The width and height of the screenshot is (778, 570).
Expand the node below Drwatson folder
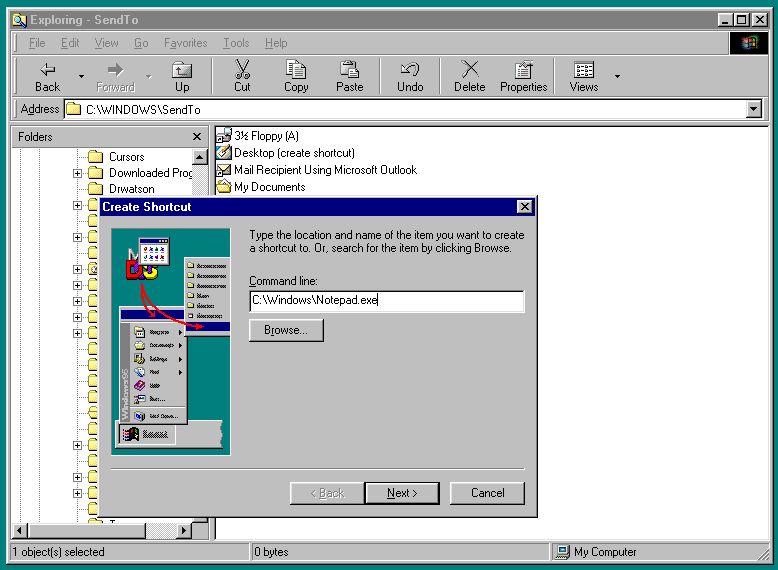pyautogui.click(x=77, y=205)
